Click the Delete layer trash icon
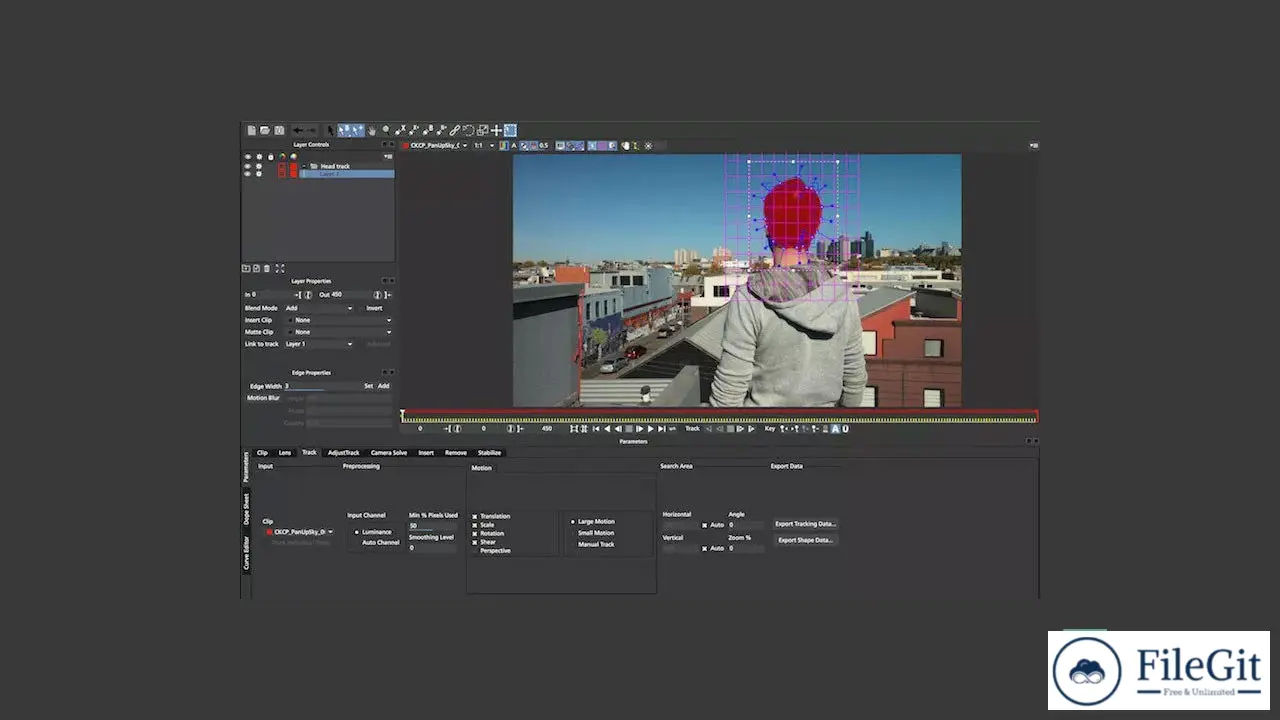Viewport: 1280px width, 720px height. tap(267, 268)
